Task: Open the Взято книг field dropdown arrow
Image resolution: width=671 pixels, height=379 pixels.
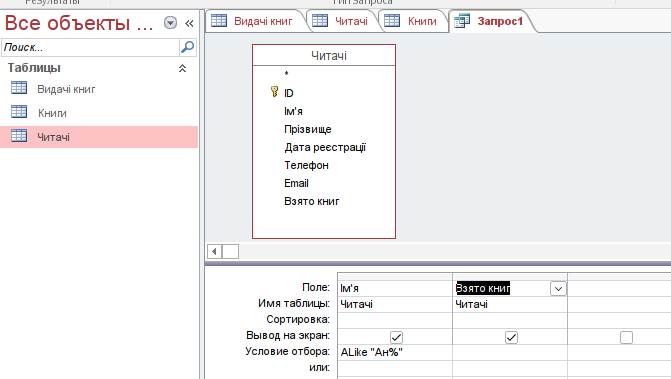Action: click(558, 289)
